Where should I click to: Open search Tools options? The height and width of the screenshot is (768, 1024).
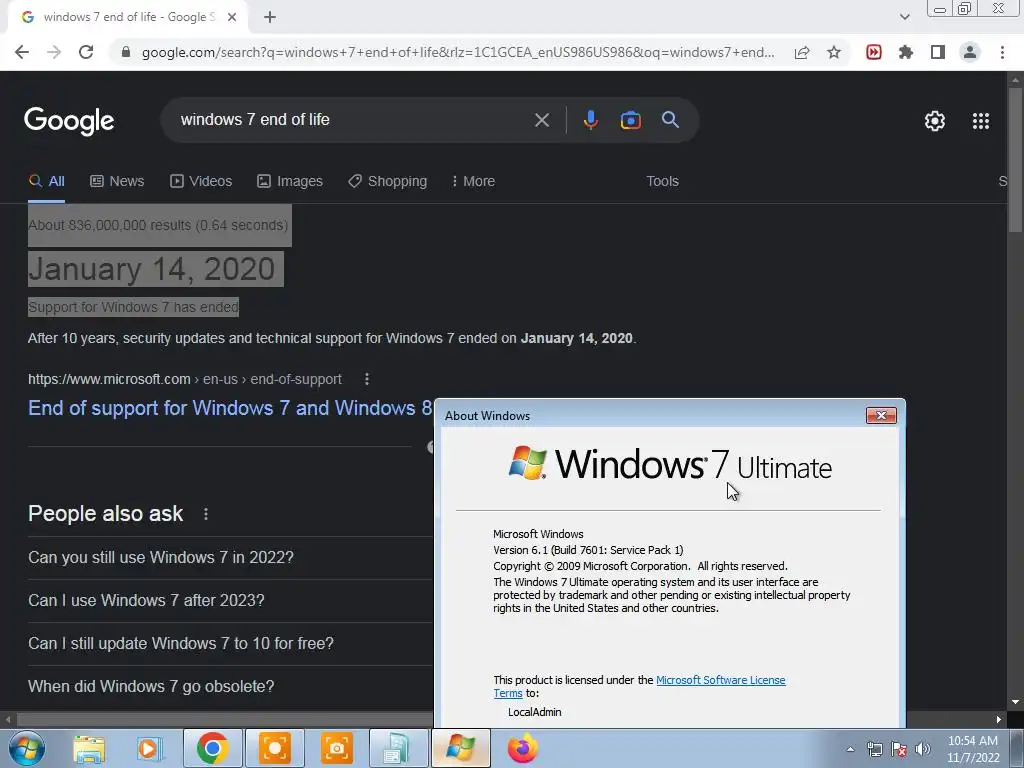tap(662, 182)
